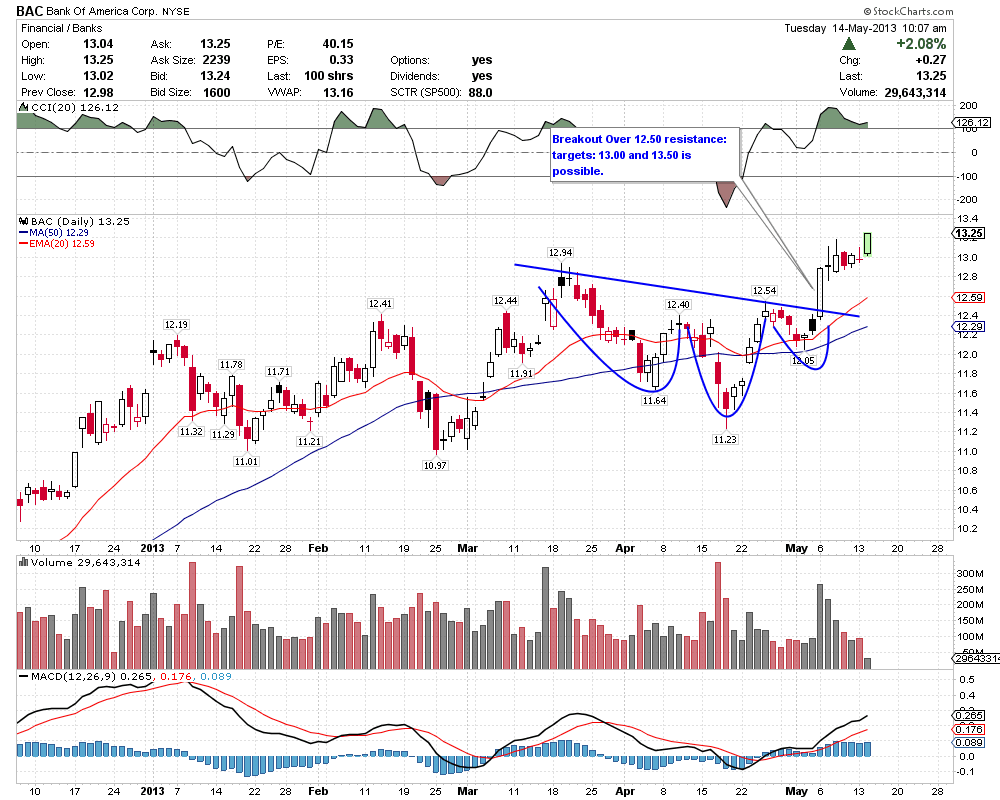Click the EMA(20) 12.59 legend text

(x=62, y=244)
